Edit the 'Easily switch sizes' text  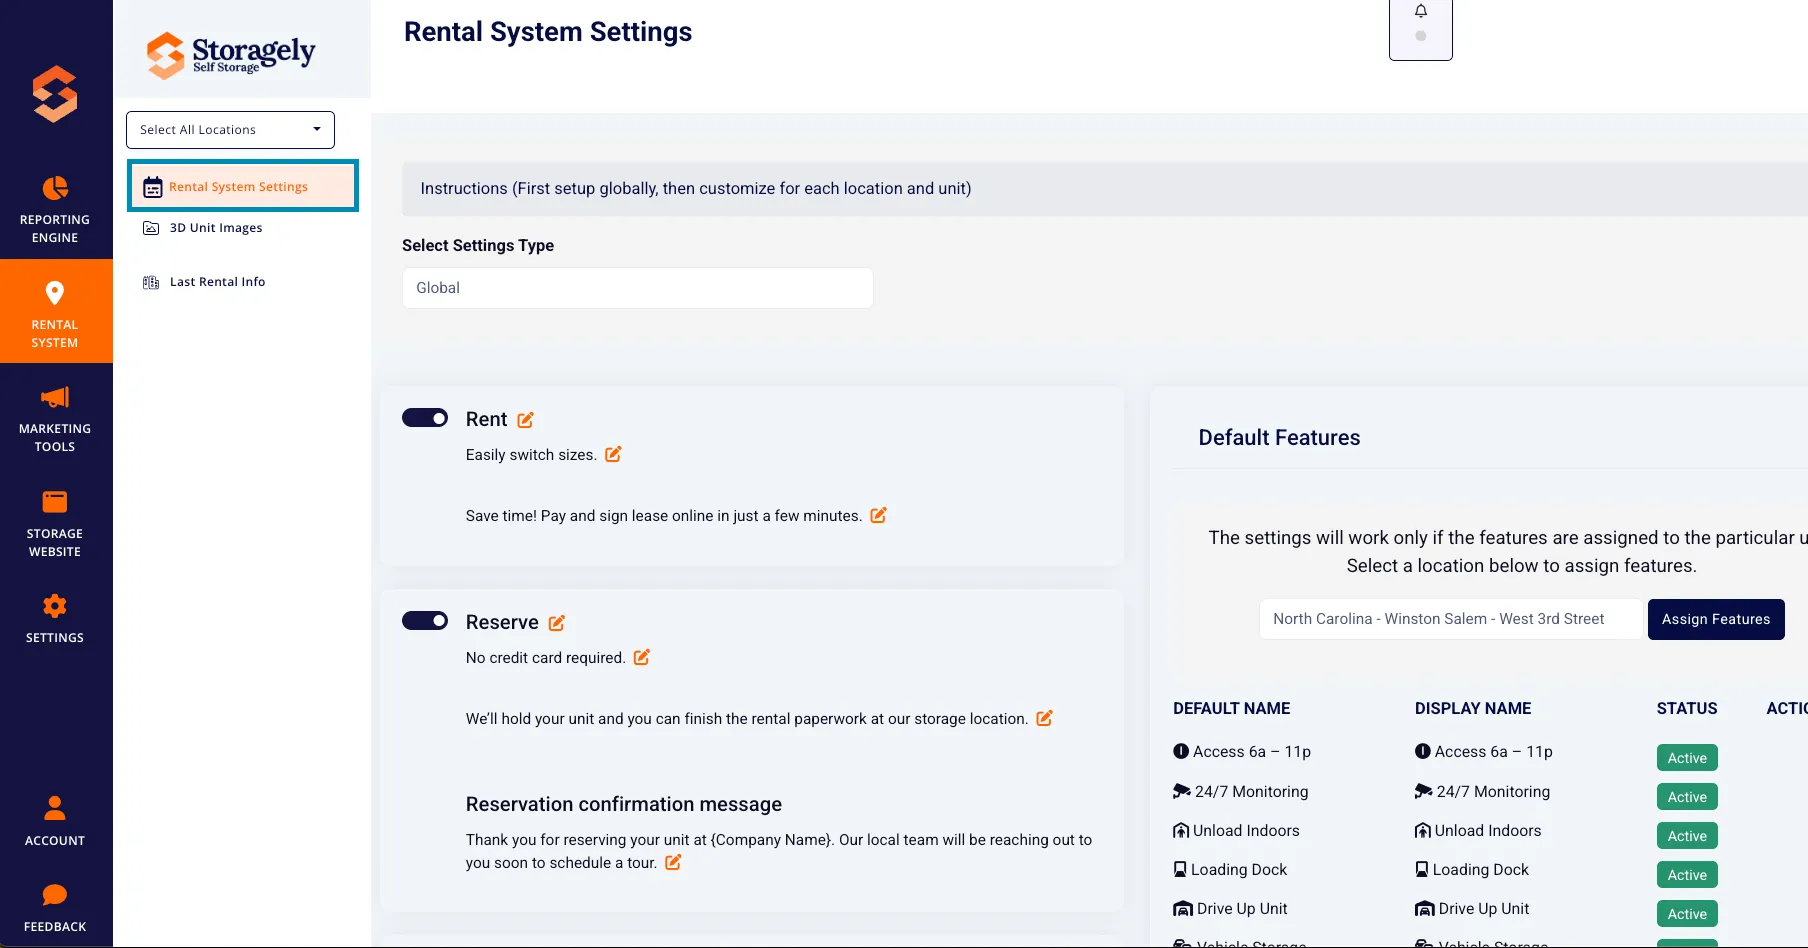[613, 454]
